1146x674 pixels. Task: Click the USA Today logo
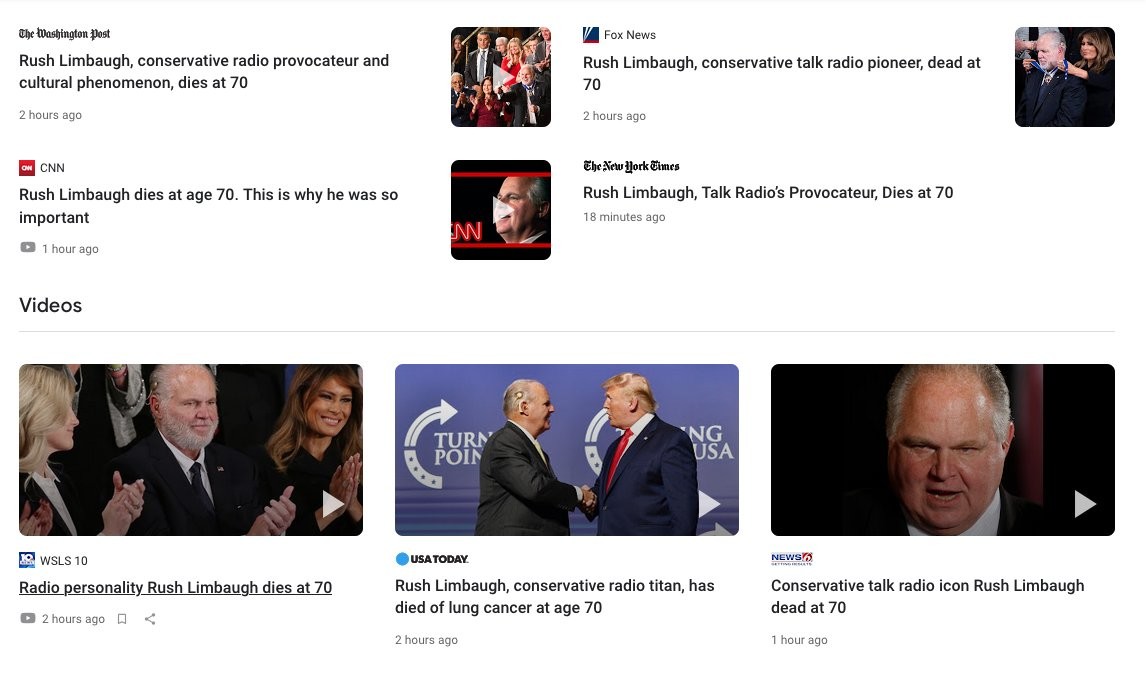click(x=432, y=559)
